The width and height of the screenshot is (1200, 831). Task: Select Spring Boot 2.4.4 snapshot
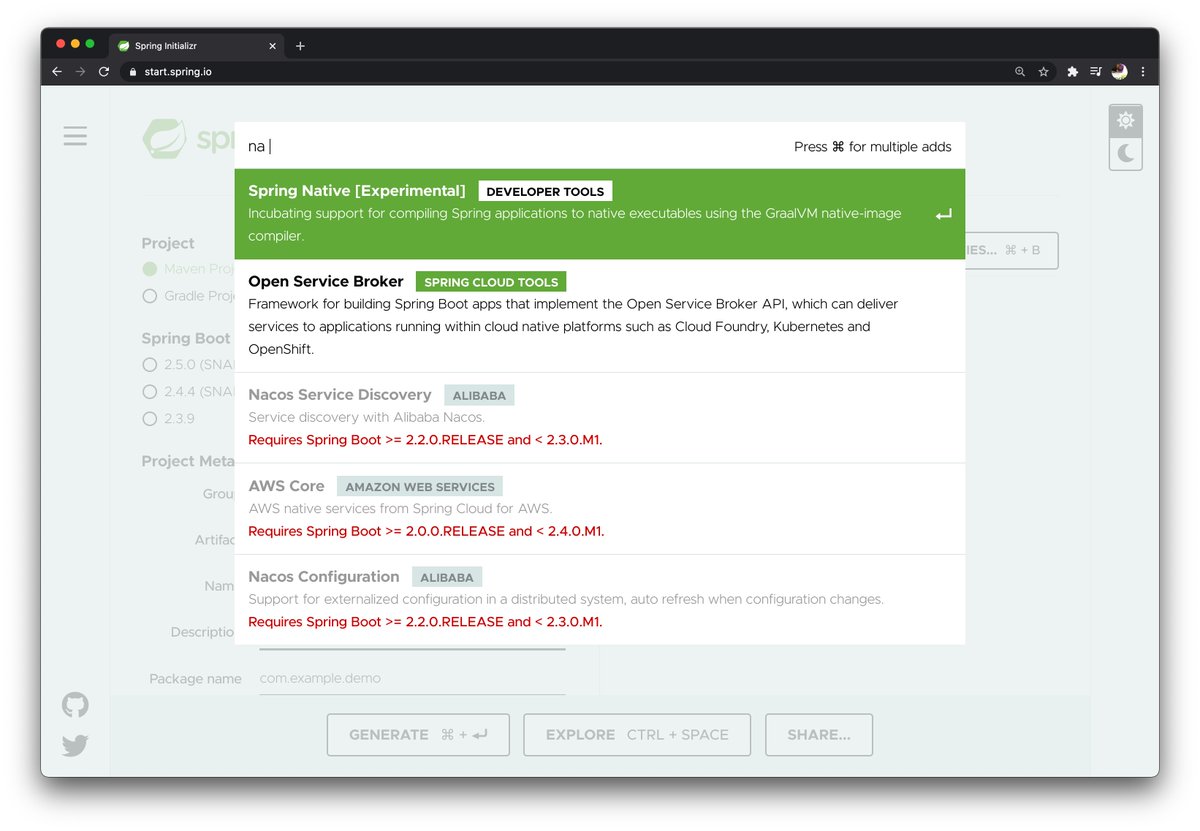[150, 391]
